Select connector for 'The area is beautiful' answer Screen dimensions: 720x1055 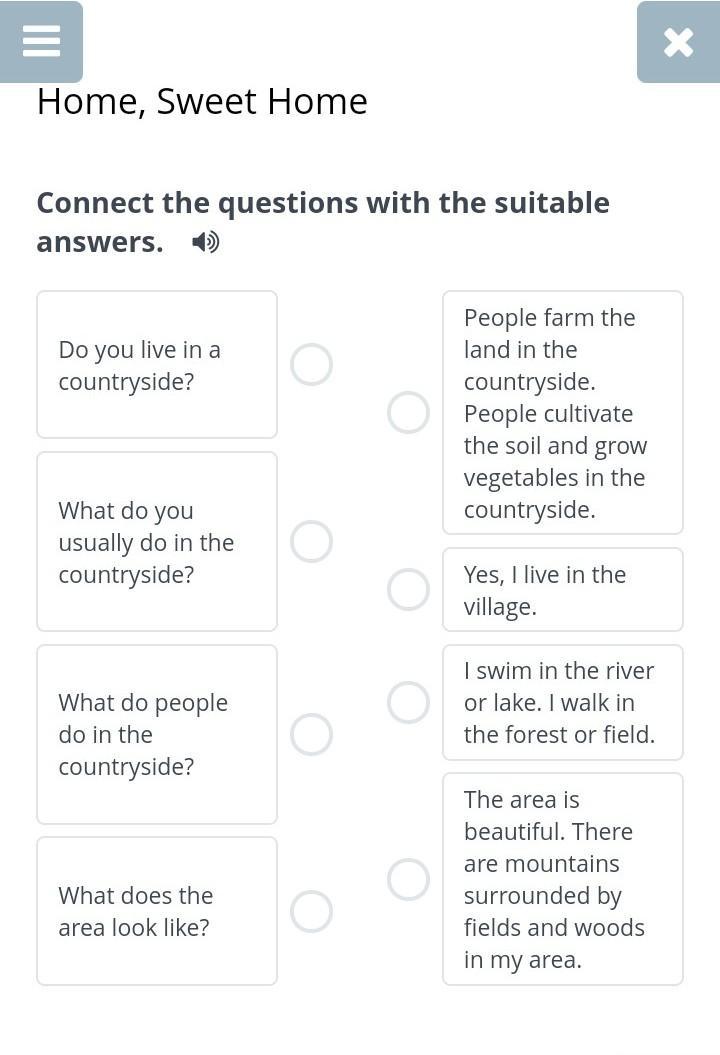pos(408,879)
